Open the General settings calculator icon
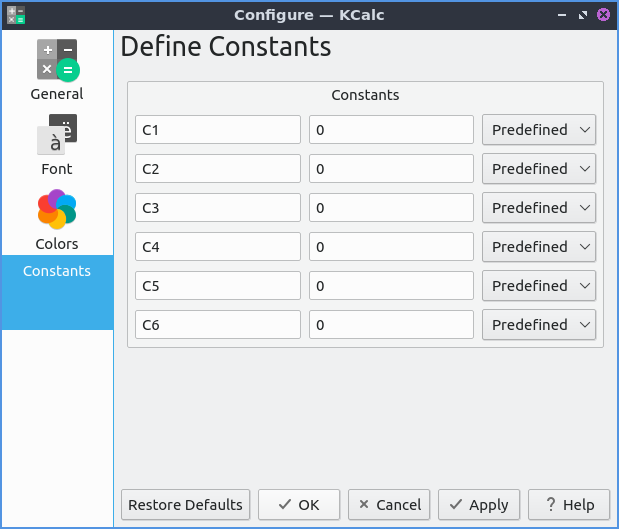619x529 pixels. coord(57,60)
